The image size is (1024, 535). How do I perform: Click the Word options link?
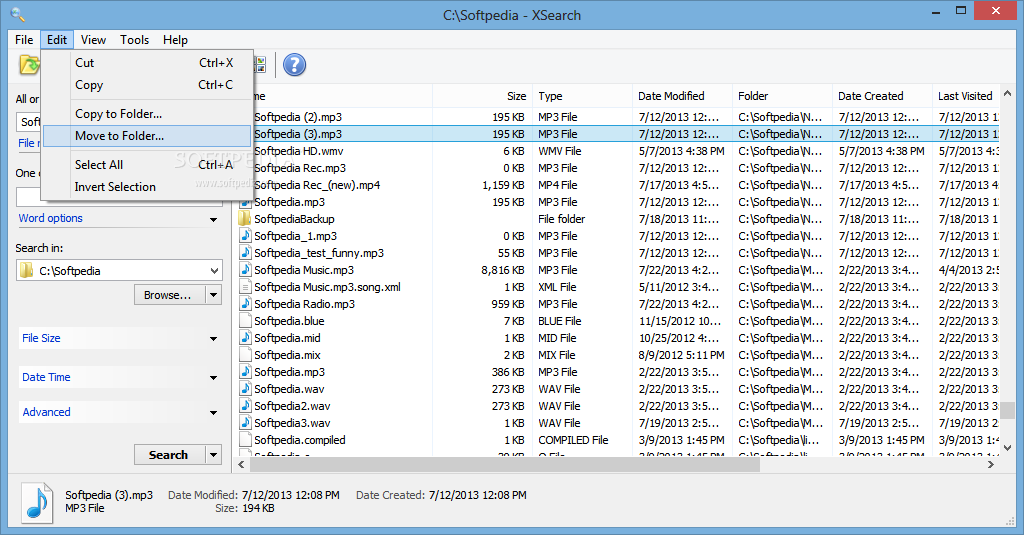pyautogui.click(x=50, y=218)
